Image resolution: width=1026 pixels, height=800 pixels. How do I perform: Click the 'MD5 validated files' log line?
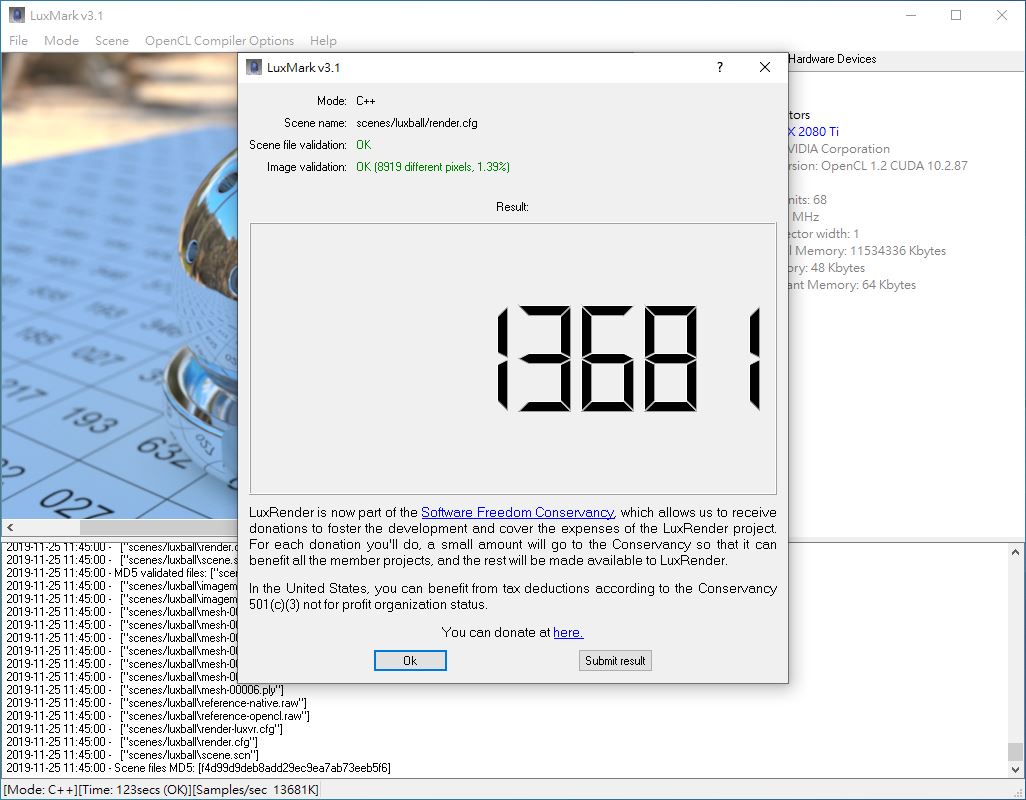coord(122,573)
